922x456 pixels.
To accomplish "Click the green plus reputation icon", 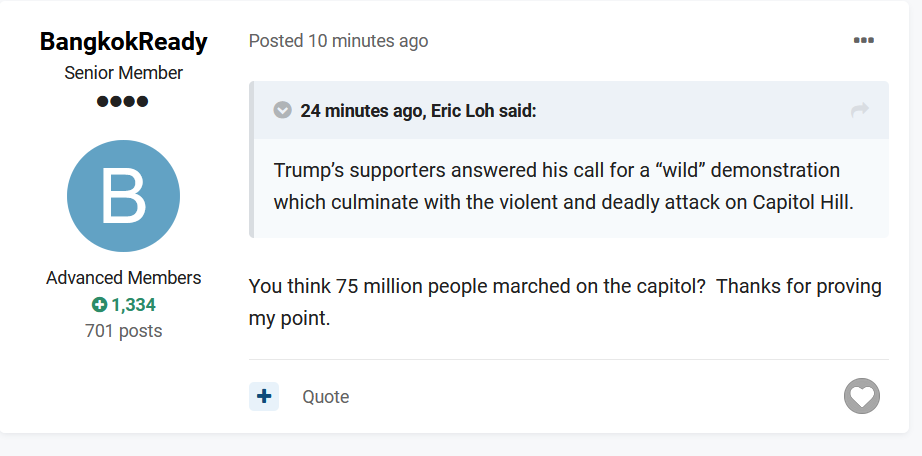I will coord(99,305).
